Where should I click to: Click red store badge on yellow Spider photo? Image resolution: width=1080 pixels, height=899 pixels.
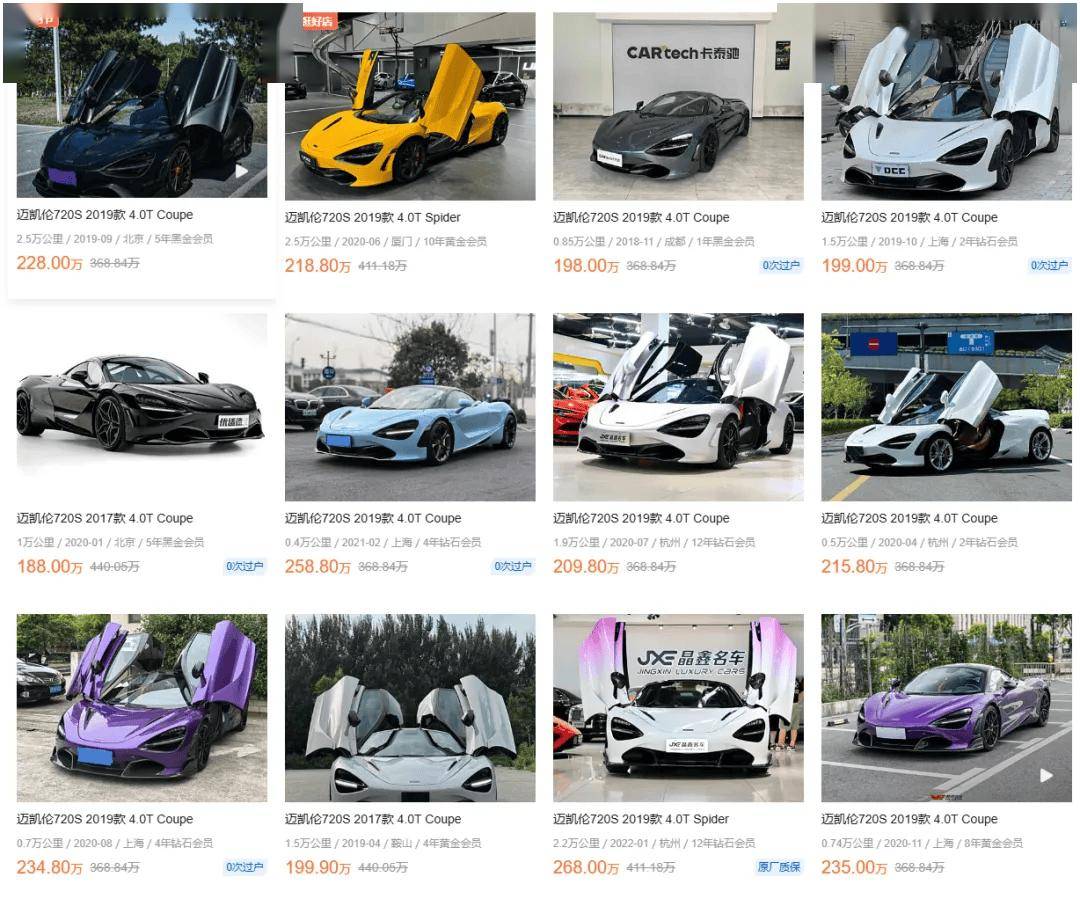point(318,21)
